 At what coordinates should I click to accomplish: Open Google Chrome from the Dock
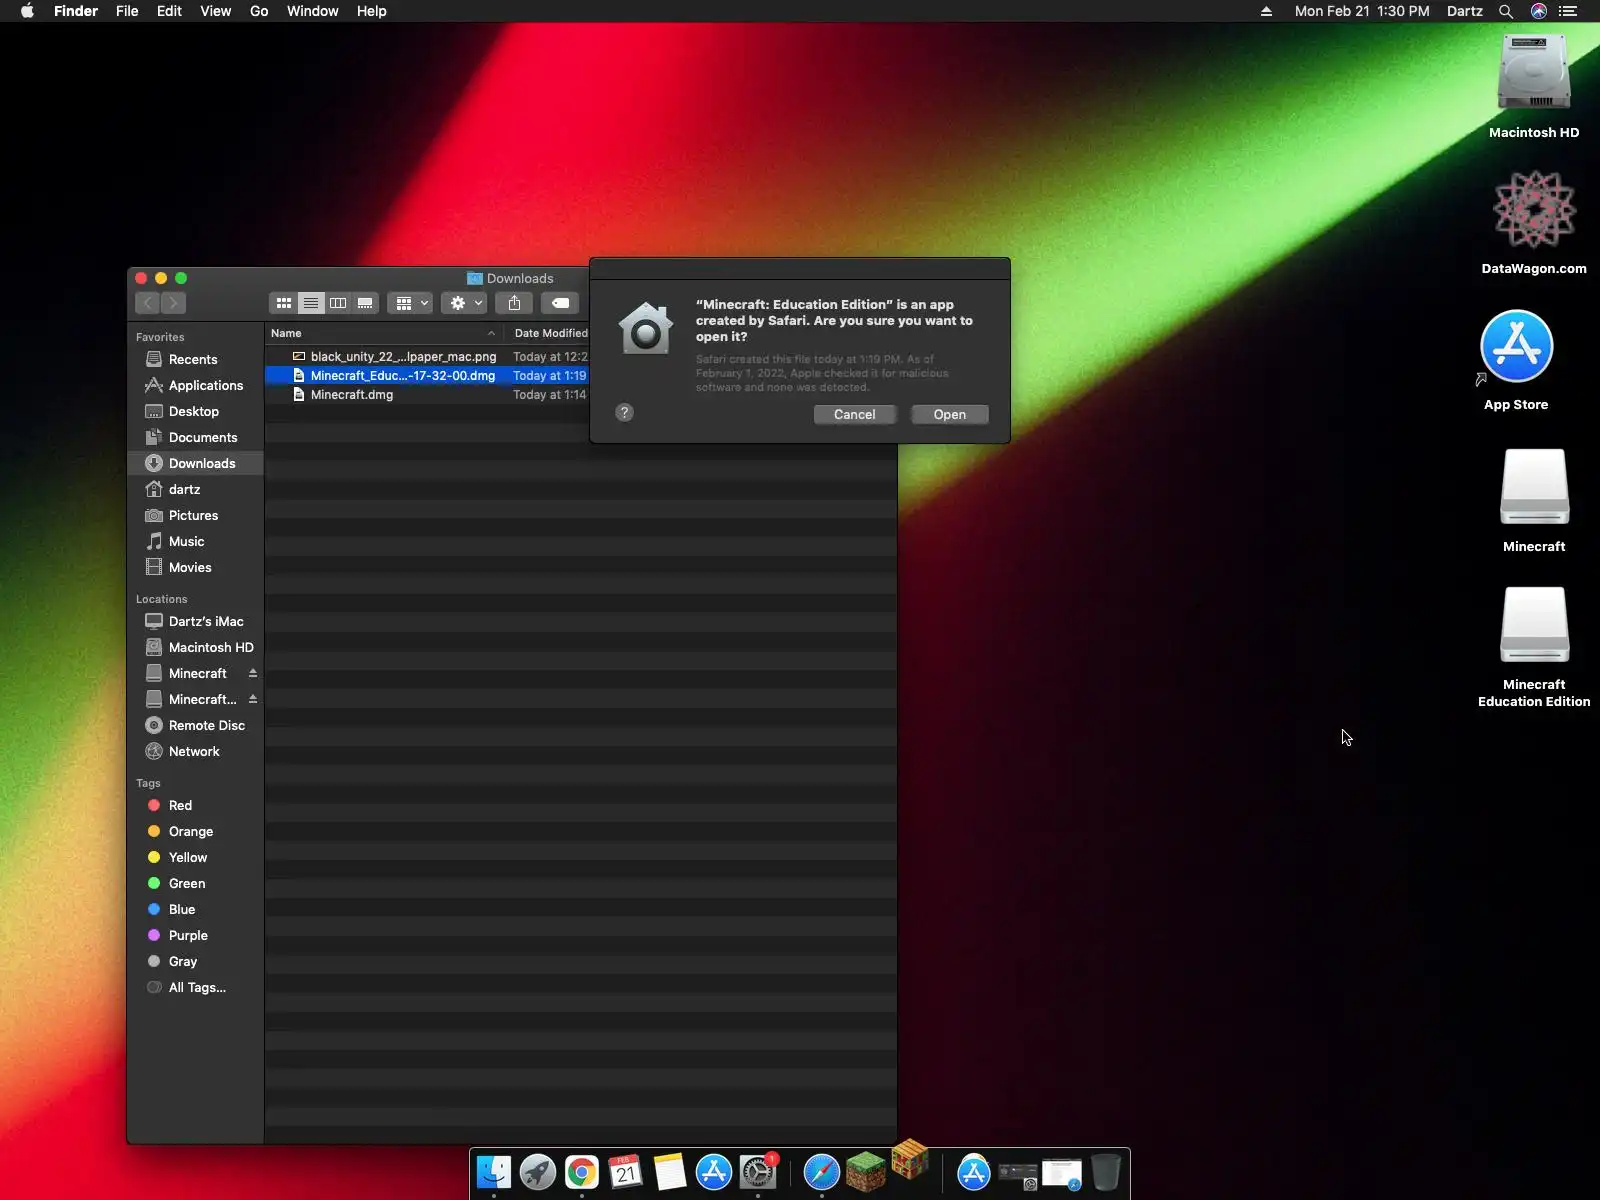pyautogui.click(x=582, y=1172)
